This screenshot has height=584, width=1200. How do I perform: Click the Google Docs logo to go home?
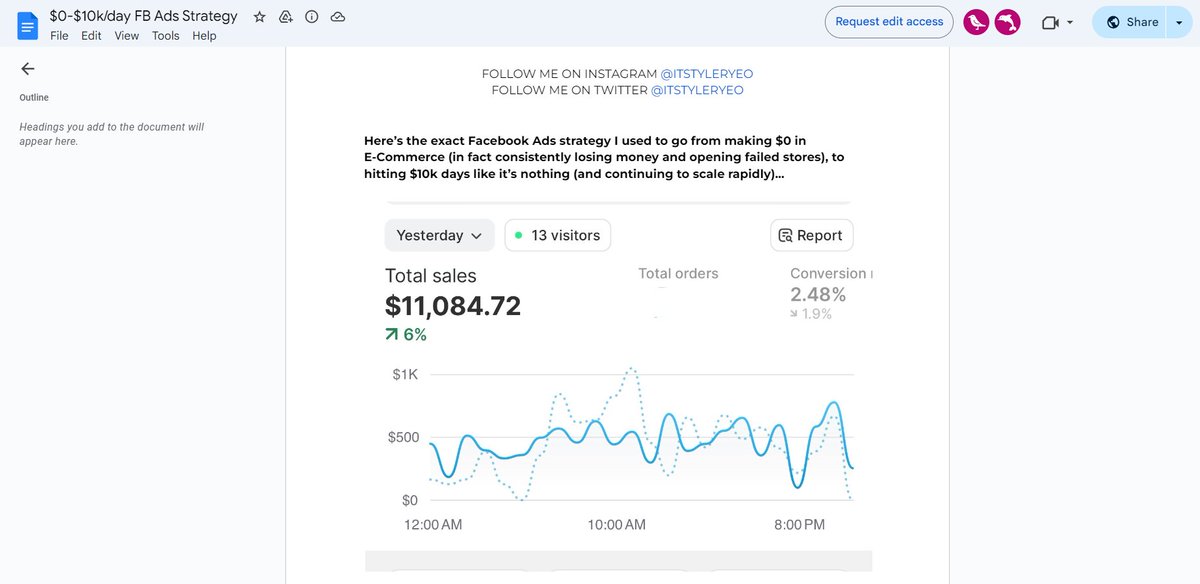click(27, 24)
